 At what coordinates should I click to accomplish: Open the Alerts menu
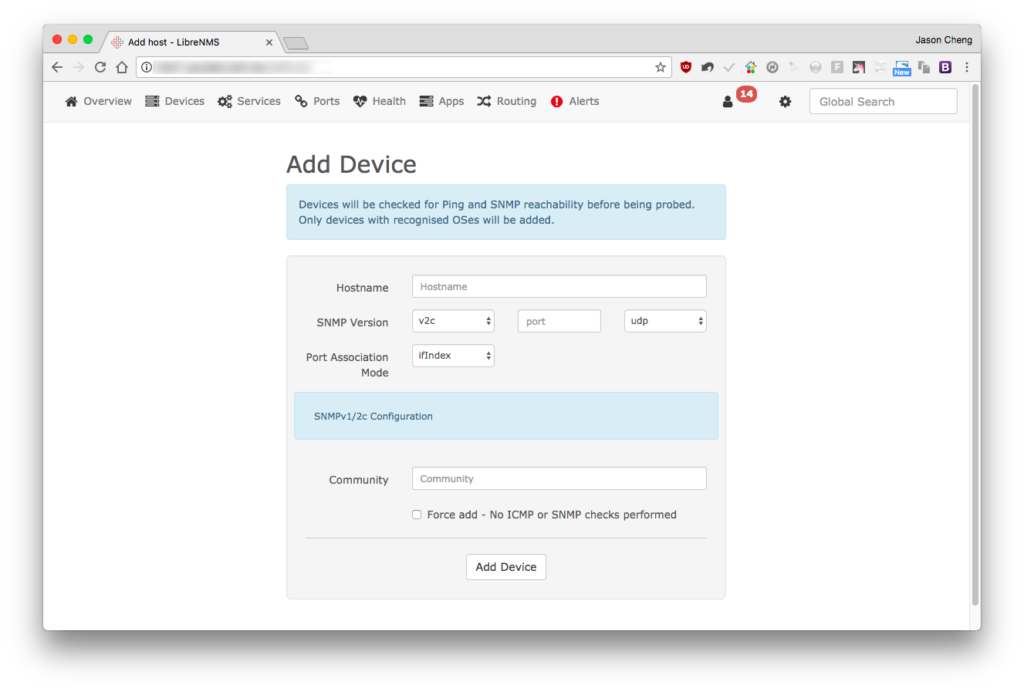575,101
